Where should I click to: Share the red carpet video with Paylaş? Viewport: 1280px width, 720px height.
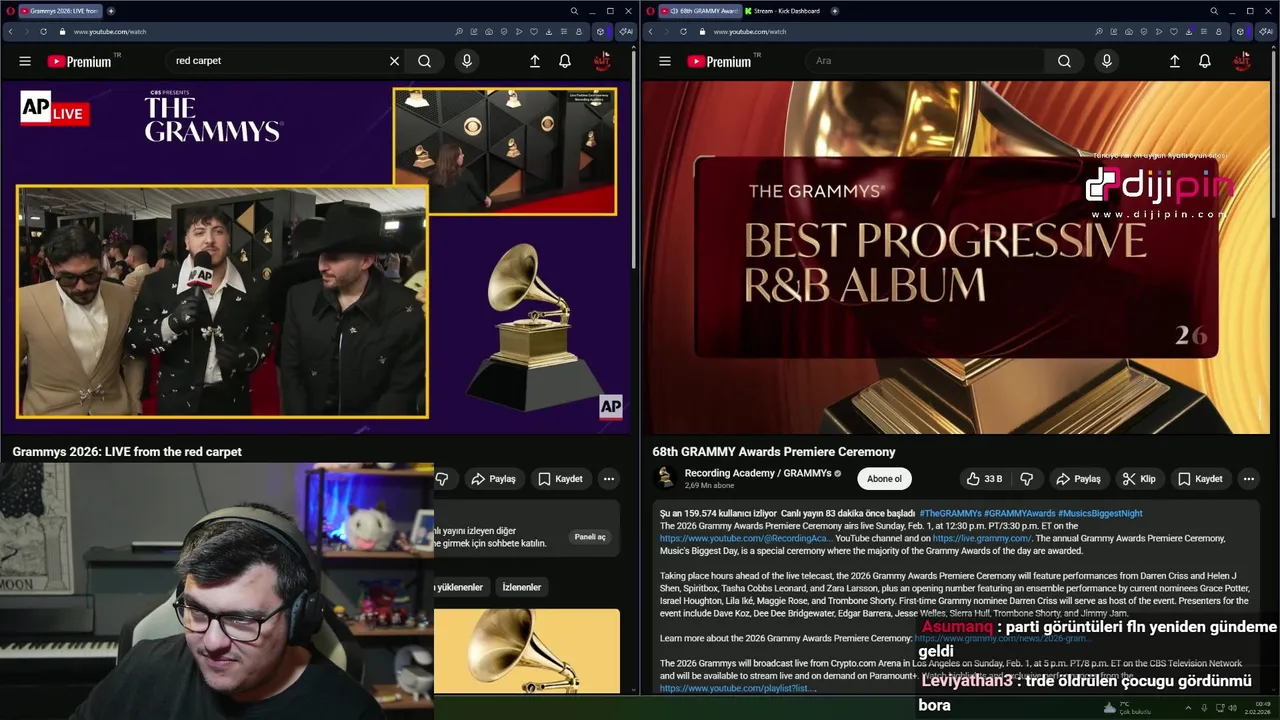(493, 479)
